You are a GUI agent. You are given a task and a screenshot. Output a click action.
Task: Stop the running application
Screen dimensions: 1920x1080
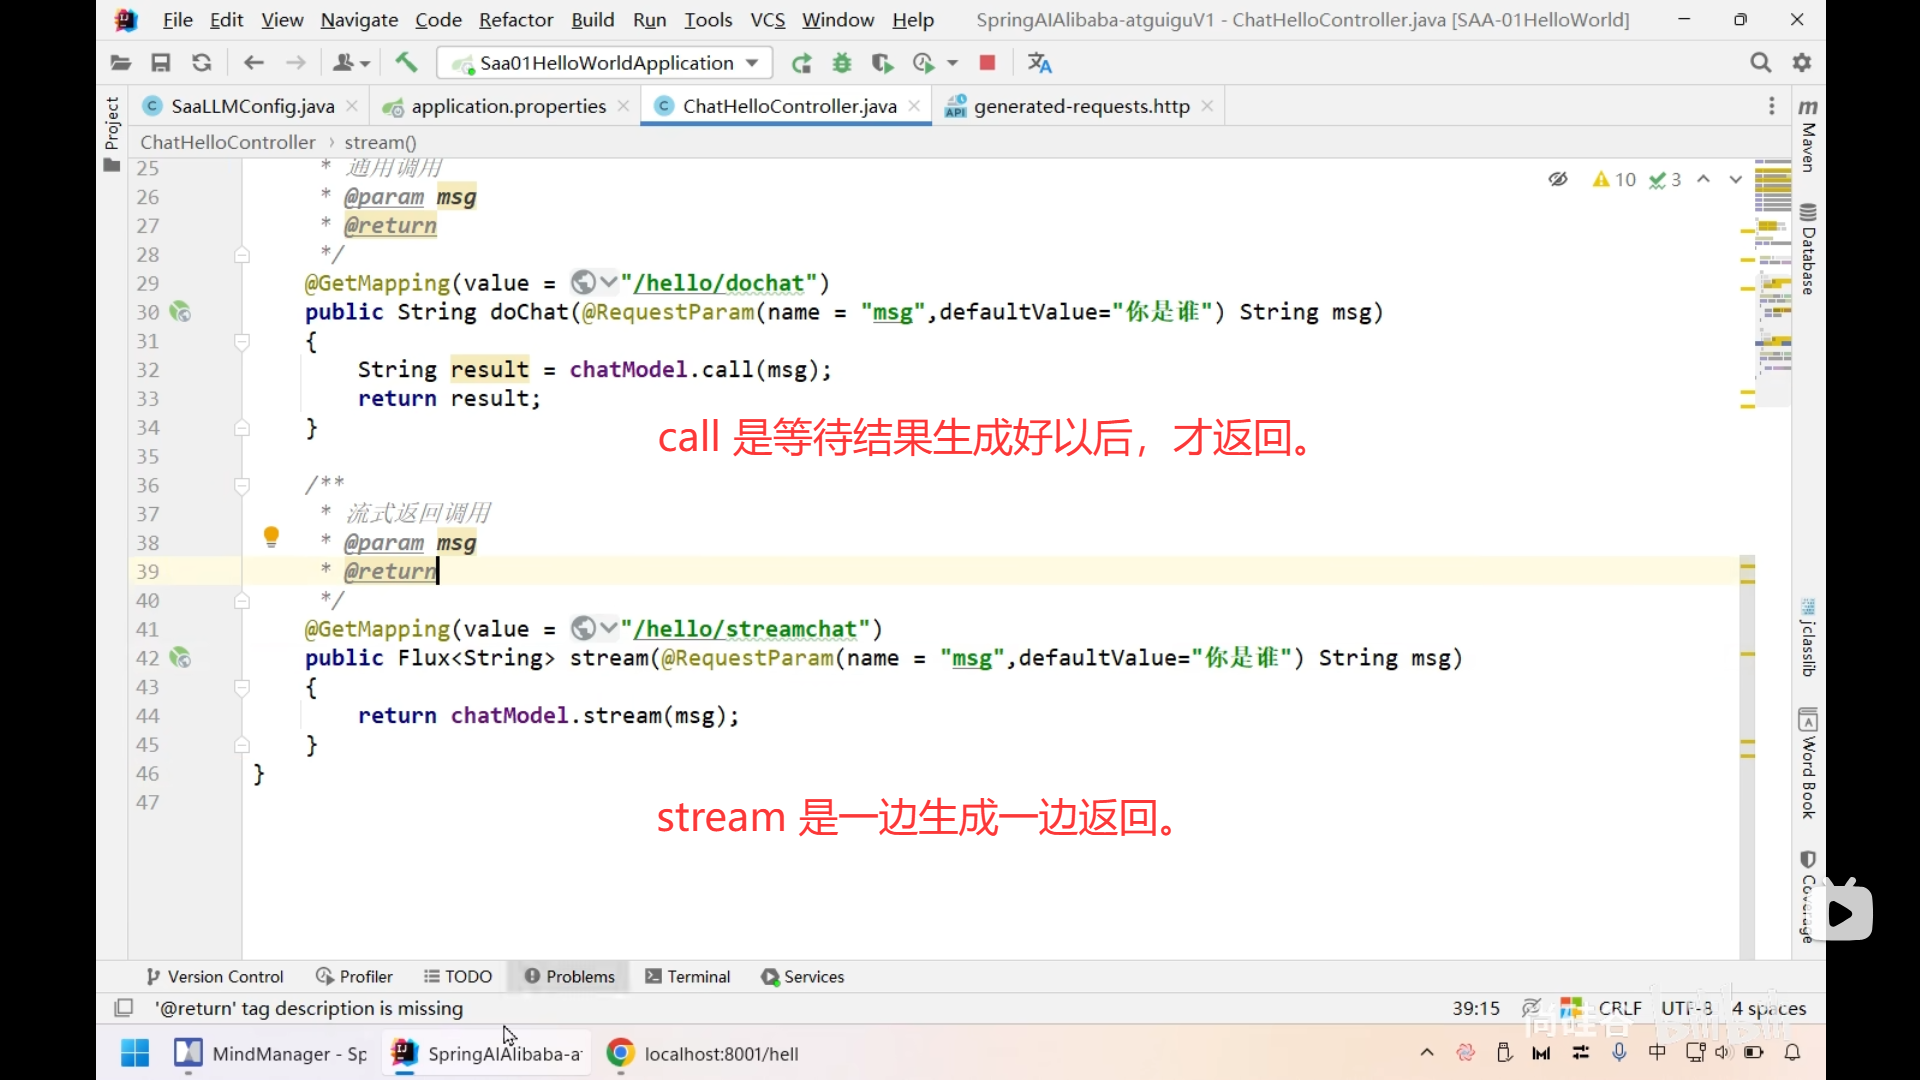point(987,63)
